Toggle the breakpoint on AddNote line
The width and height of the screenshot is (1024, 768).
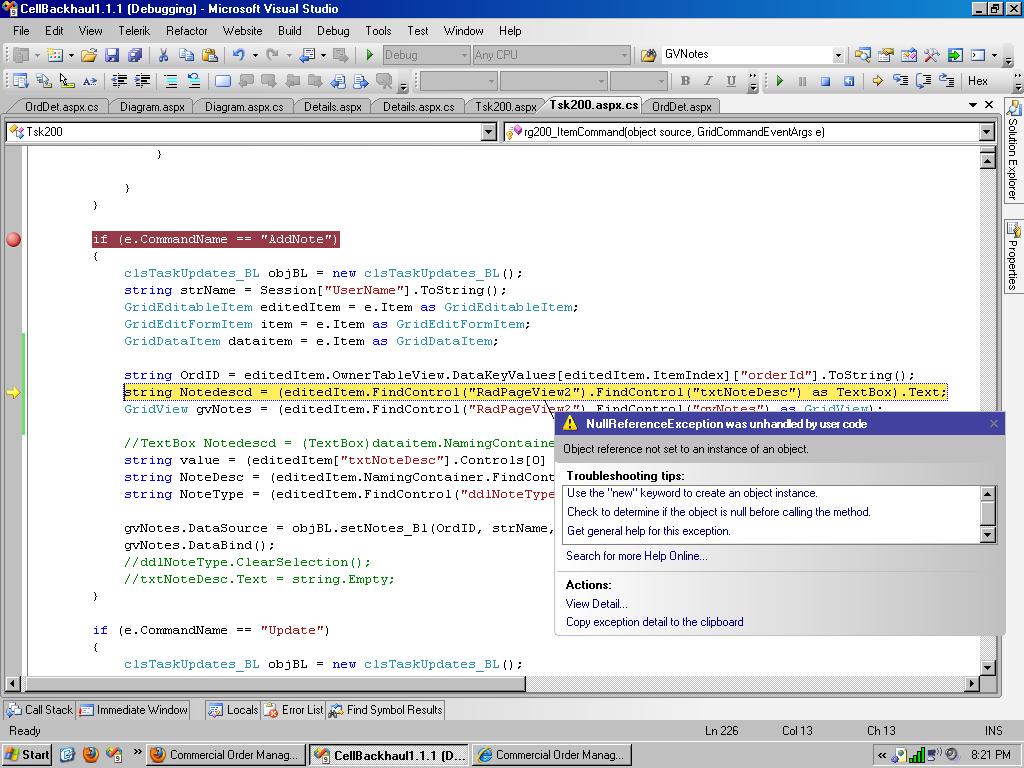tap(13, 239)
